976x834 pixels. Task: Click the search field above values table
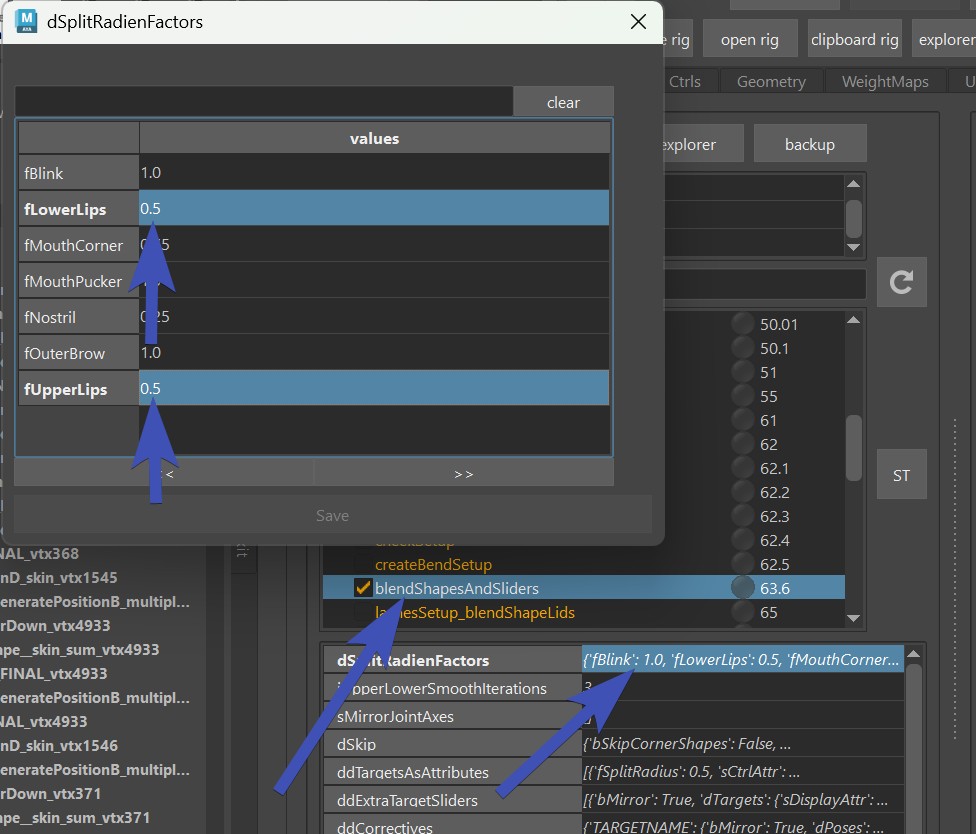click(264, 102)
